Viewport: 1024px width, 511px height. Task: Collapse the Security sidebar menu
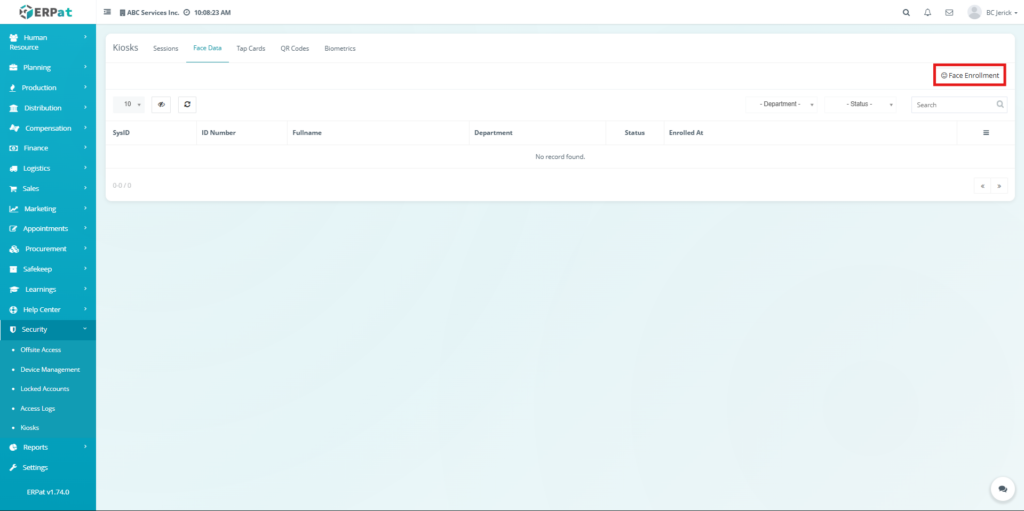coord(47,329)
